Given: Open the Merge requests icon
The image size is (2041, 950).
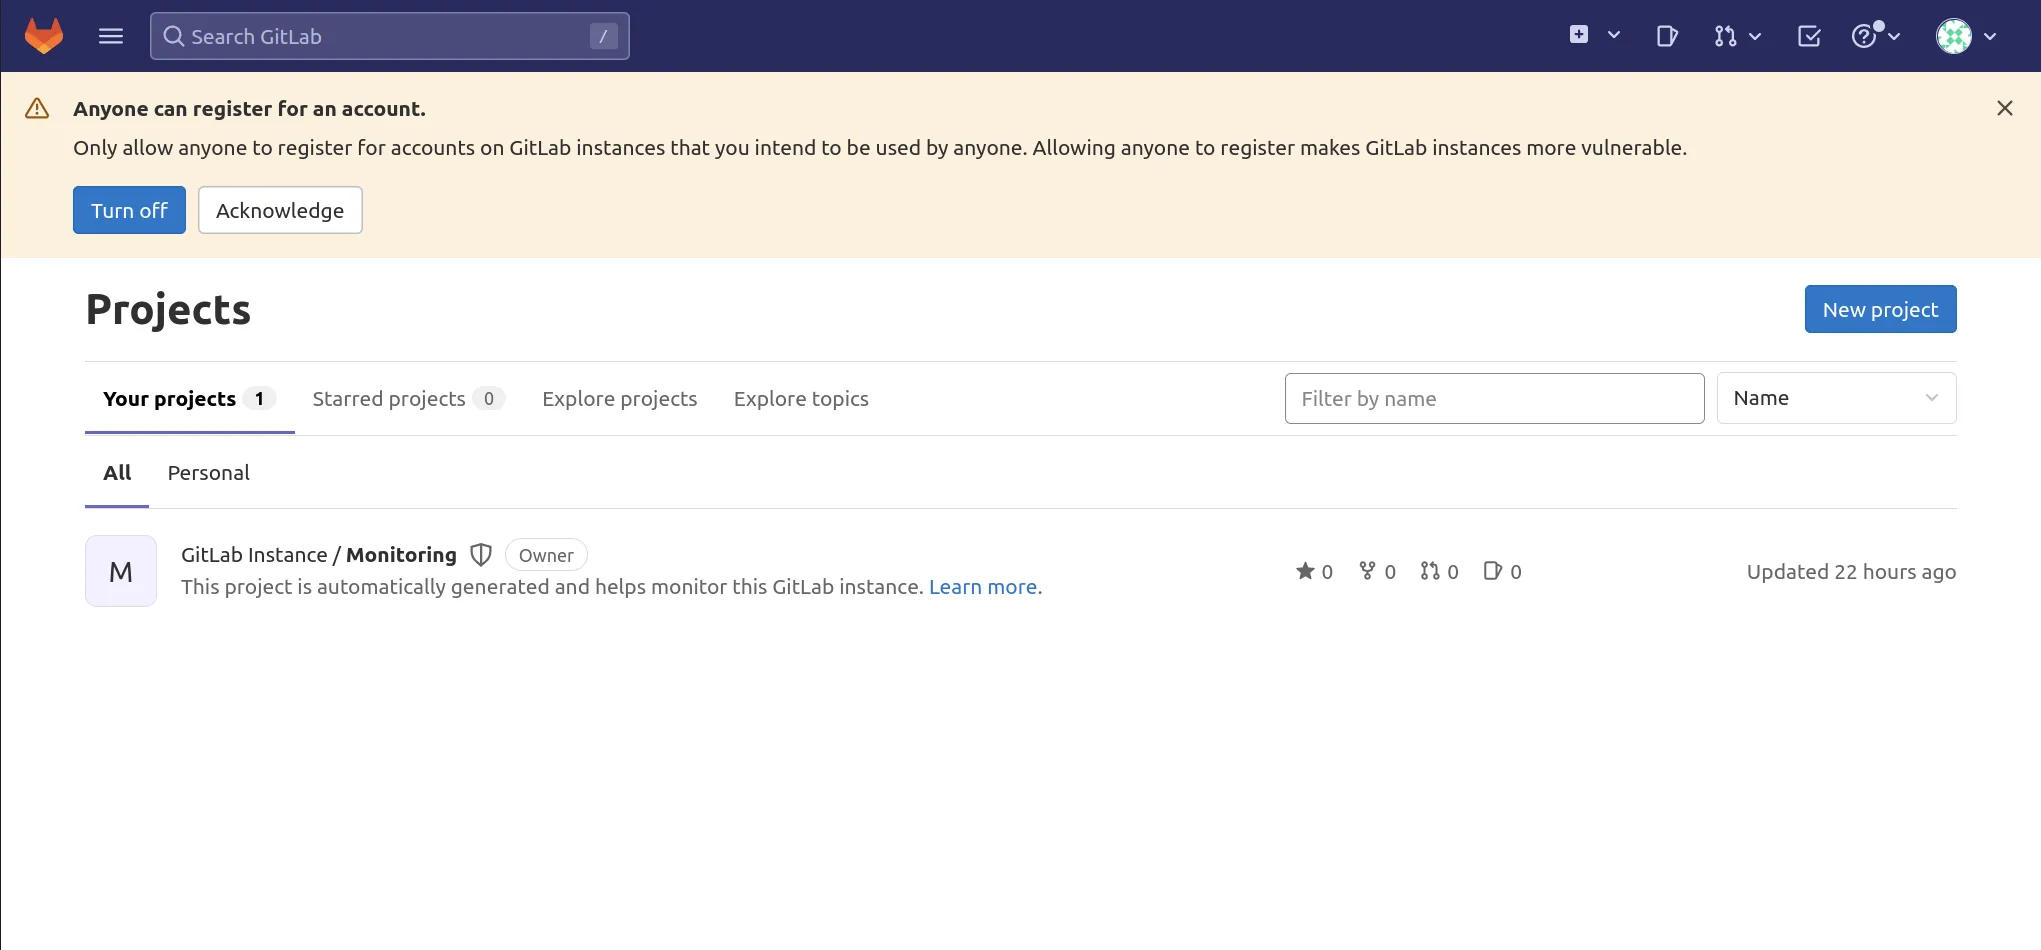Looking at the screenshot, I should click(1724, 36).
